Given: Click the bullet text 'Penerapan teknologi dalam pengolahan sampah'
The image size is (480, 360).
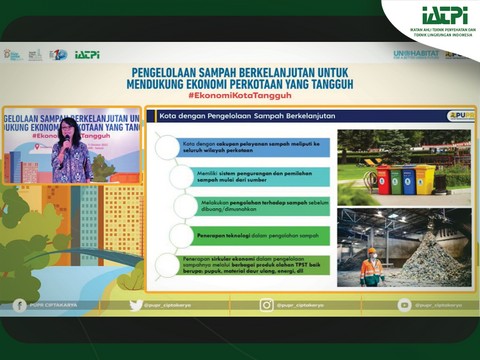Looking at the screenshot, I should pos(258,236).
